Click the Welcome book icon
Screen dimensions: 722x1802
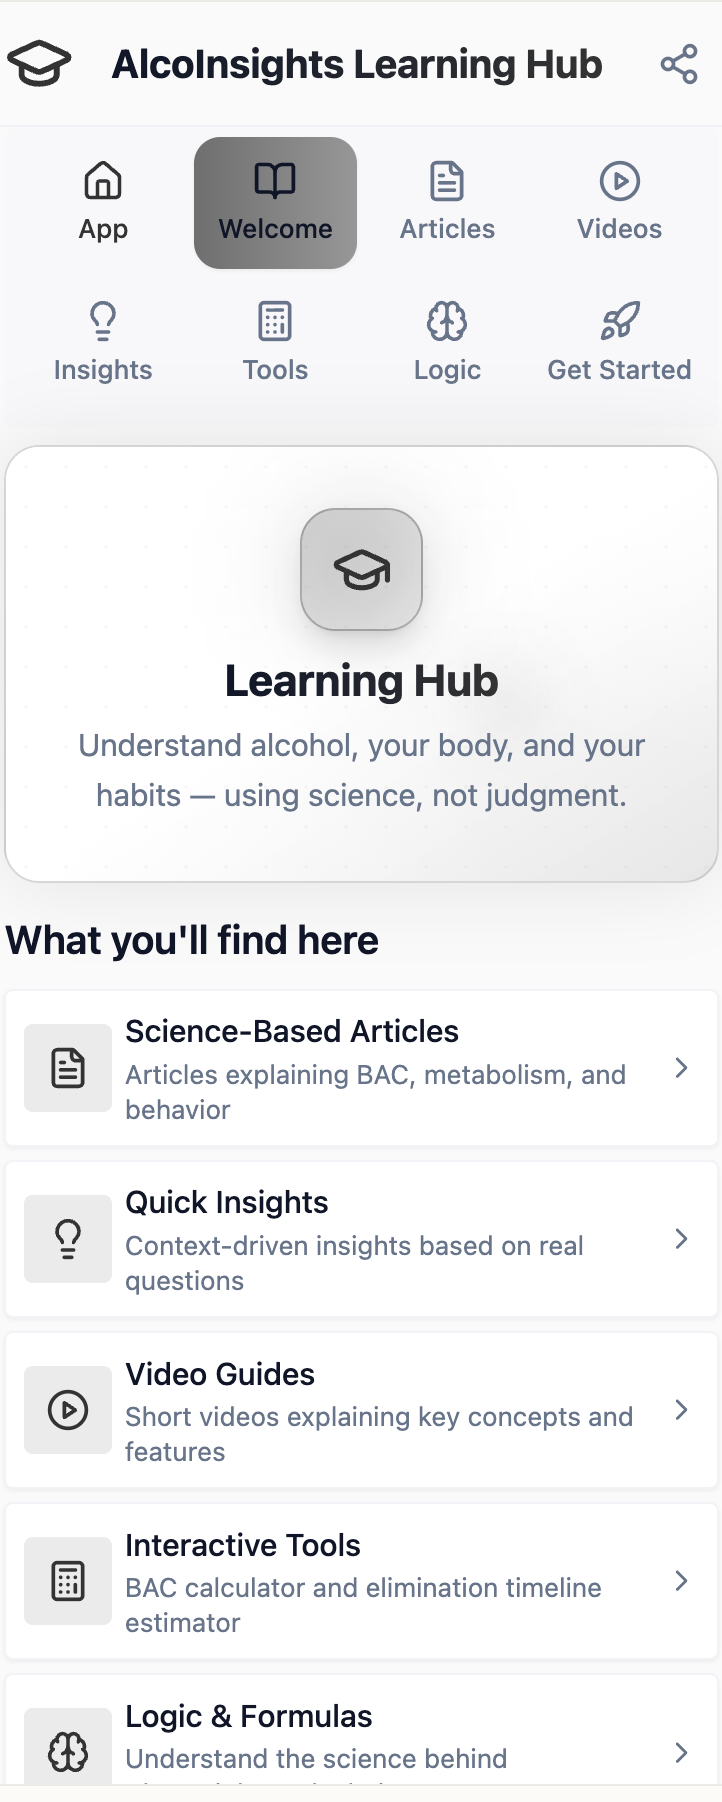click(275, 181)
